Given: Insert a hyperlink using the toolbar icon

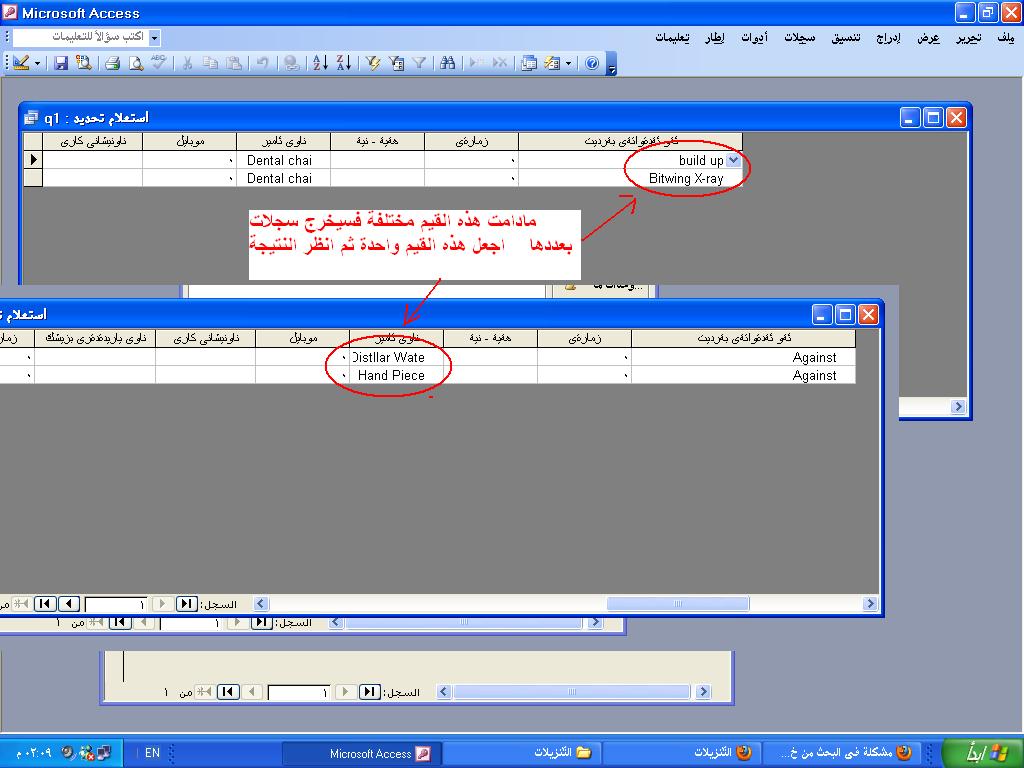Looking at the screenshot, I should pos(292,63).
